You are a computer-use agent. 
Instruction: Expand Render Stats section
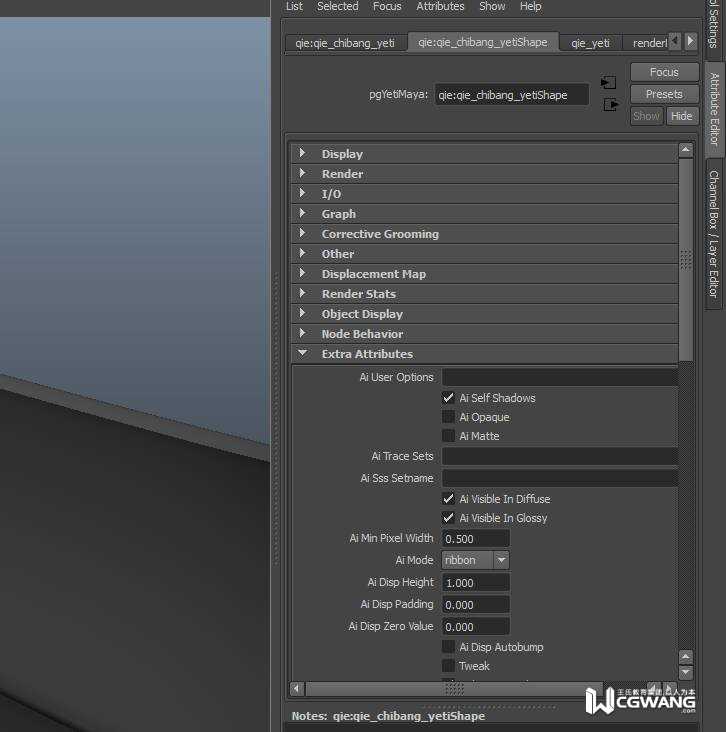pyautogui.click(x=485, y=294)
